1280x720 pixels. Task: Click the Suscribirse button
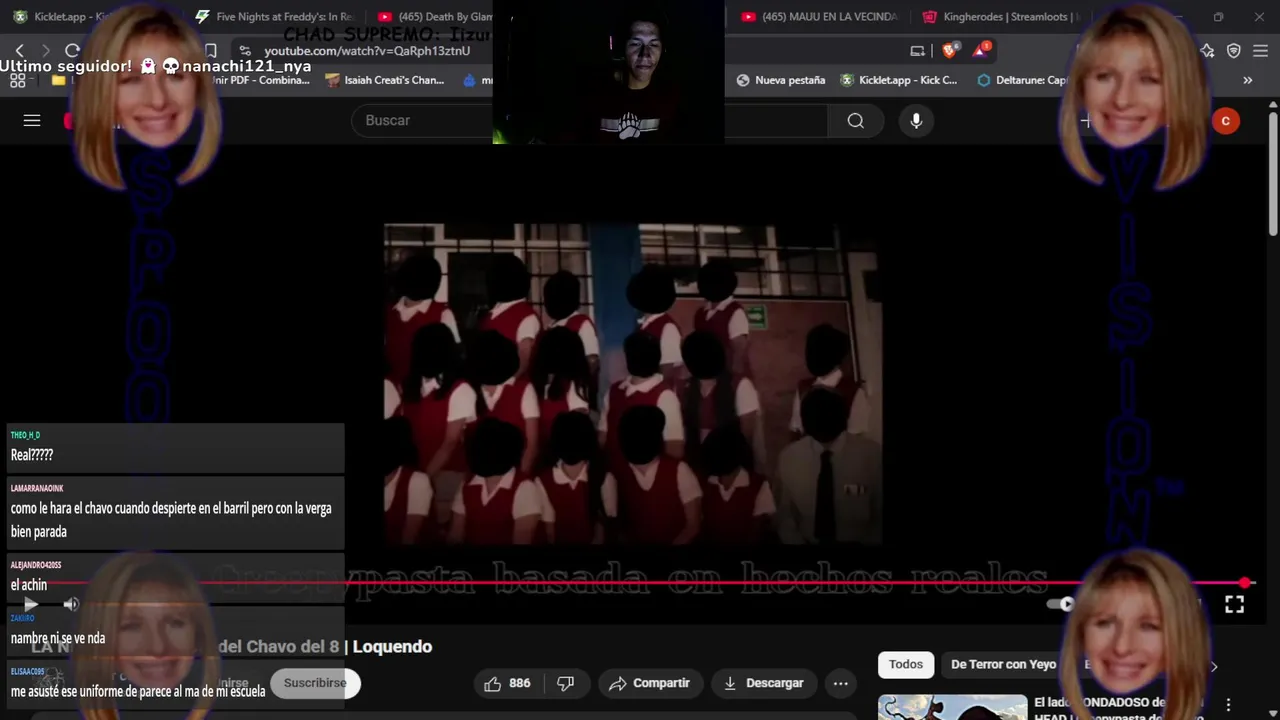(315, 683)
